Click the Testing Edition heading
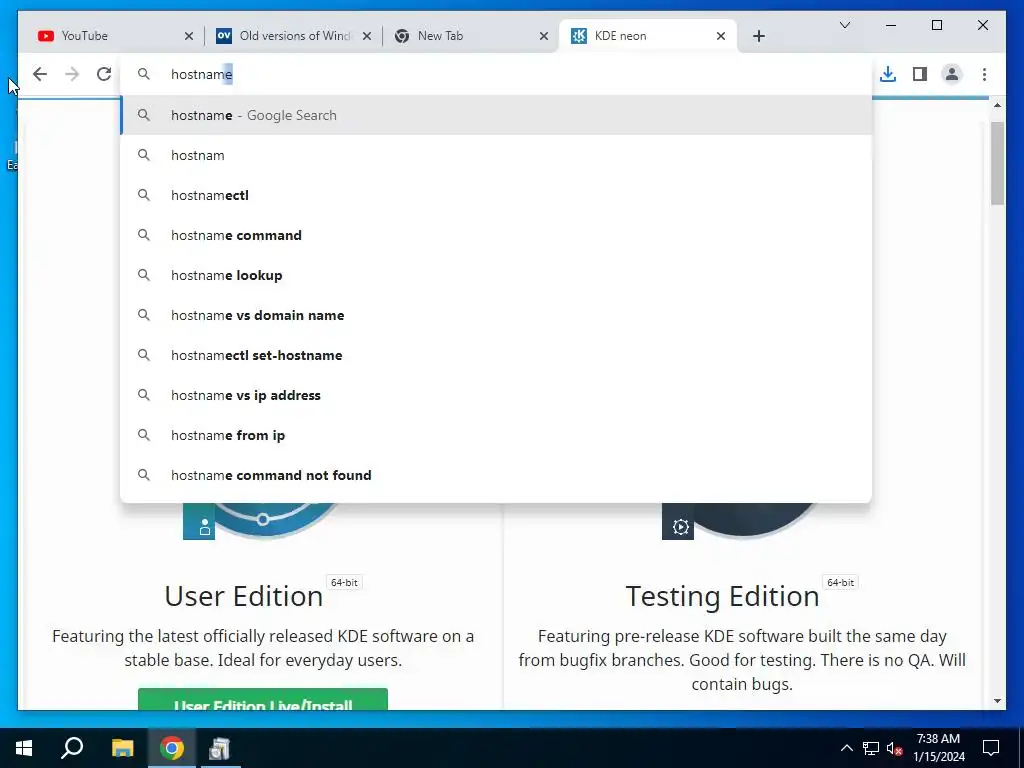 point(722,596)
